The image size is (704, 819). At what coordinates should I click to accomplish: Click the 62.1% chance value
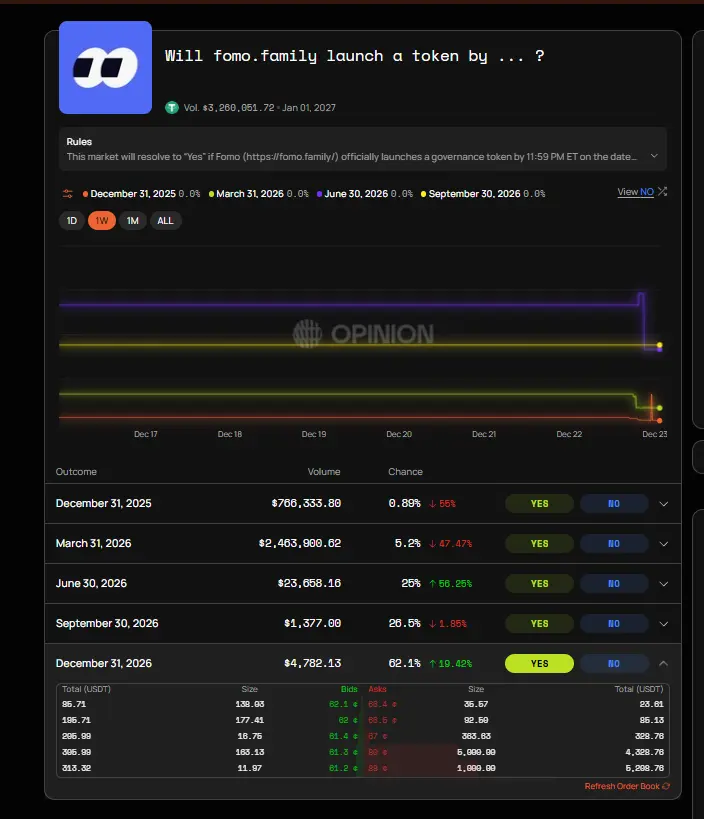pos(405,663)
